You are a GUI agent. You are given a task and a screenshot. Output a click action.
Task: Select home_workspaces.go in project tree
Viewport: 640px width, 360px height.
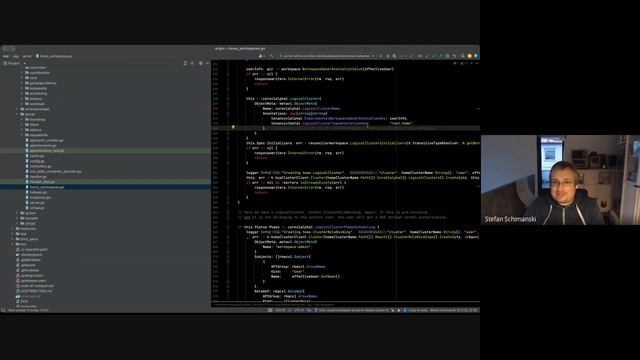45,187
